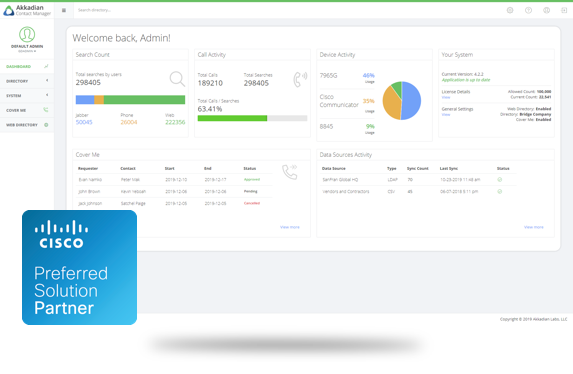Click the blue slice of device pie chart

[x=411, y=101]
